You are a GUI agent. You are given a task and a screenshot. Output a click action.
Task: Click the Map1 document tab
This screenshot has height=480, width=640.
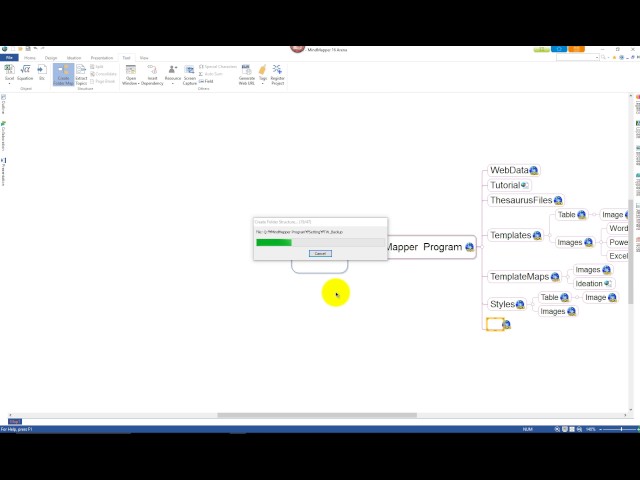tap(15, 421)
